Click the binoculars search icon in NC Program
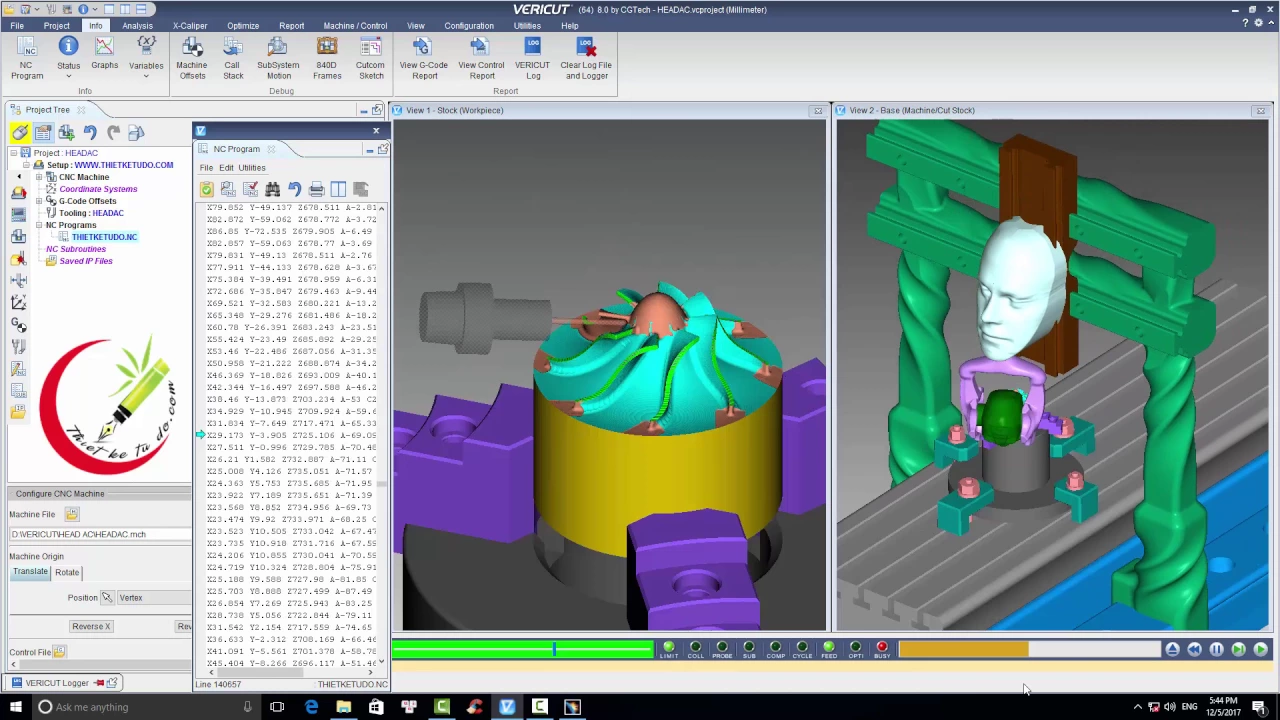 [x=272, y=189]
